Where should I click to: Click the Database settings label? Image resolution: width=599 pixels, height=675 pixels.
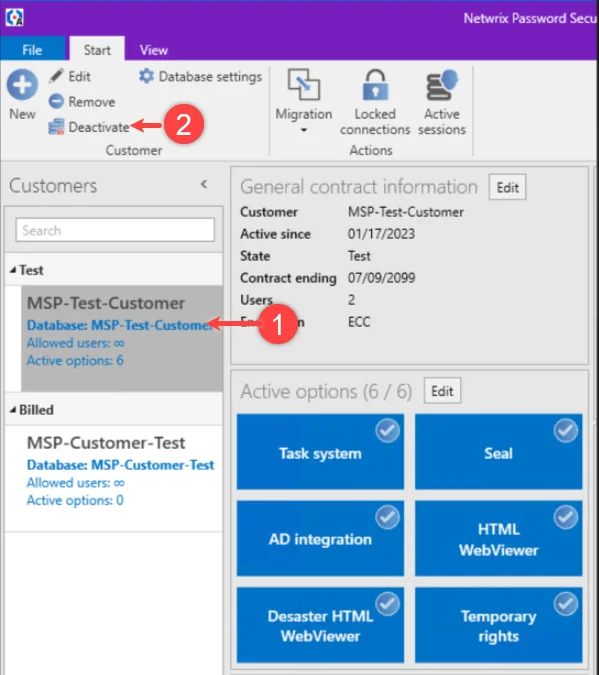point(210,76)
